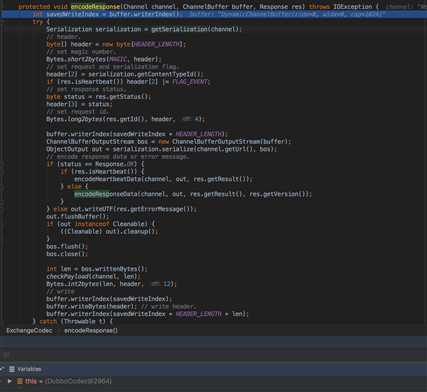Image resolution: width=427 pixels, height=392 pixels.
Task: Click the highlighted encodeResponse method name
Action: click(x=95, y=6)
